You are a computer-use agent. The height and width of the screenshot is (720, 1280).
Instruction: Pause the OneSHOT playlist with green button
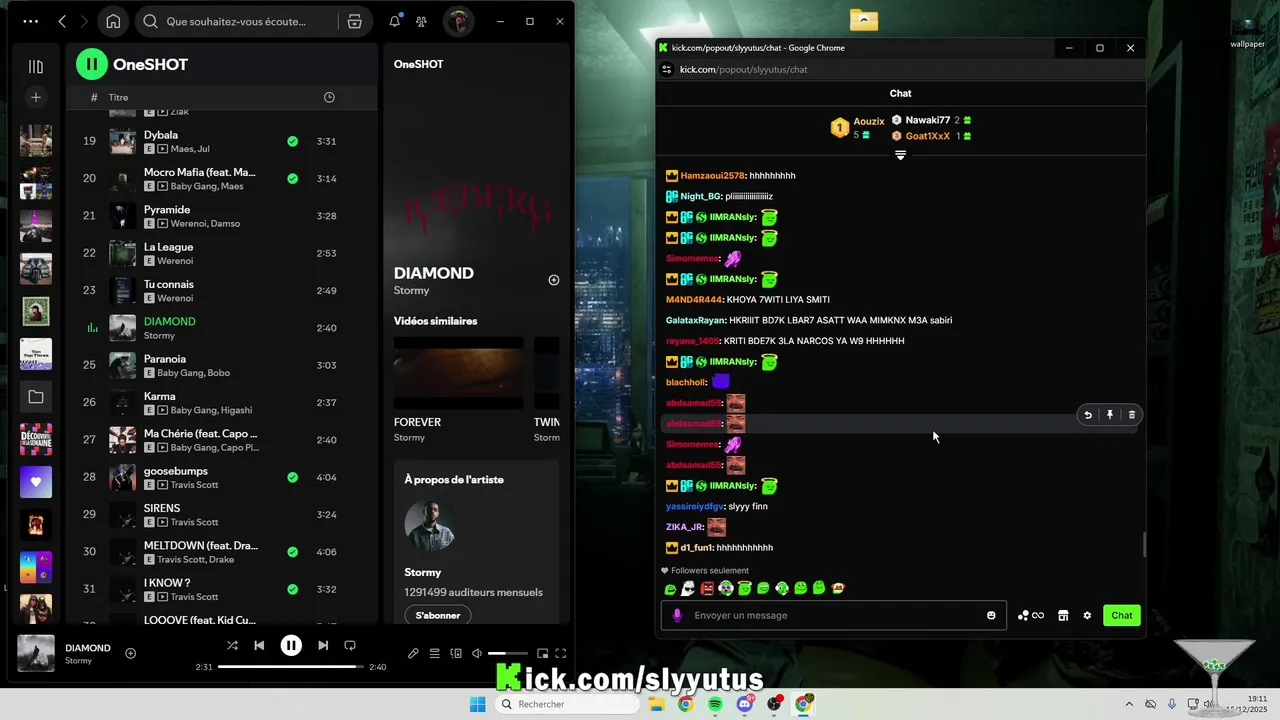[91, 64]
